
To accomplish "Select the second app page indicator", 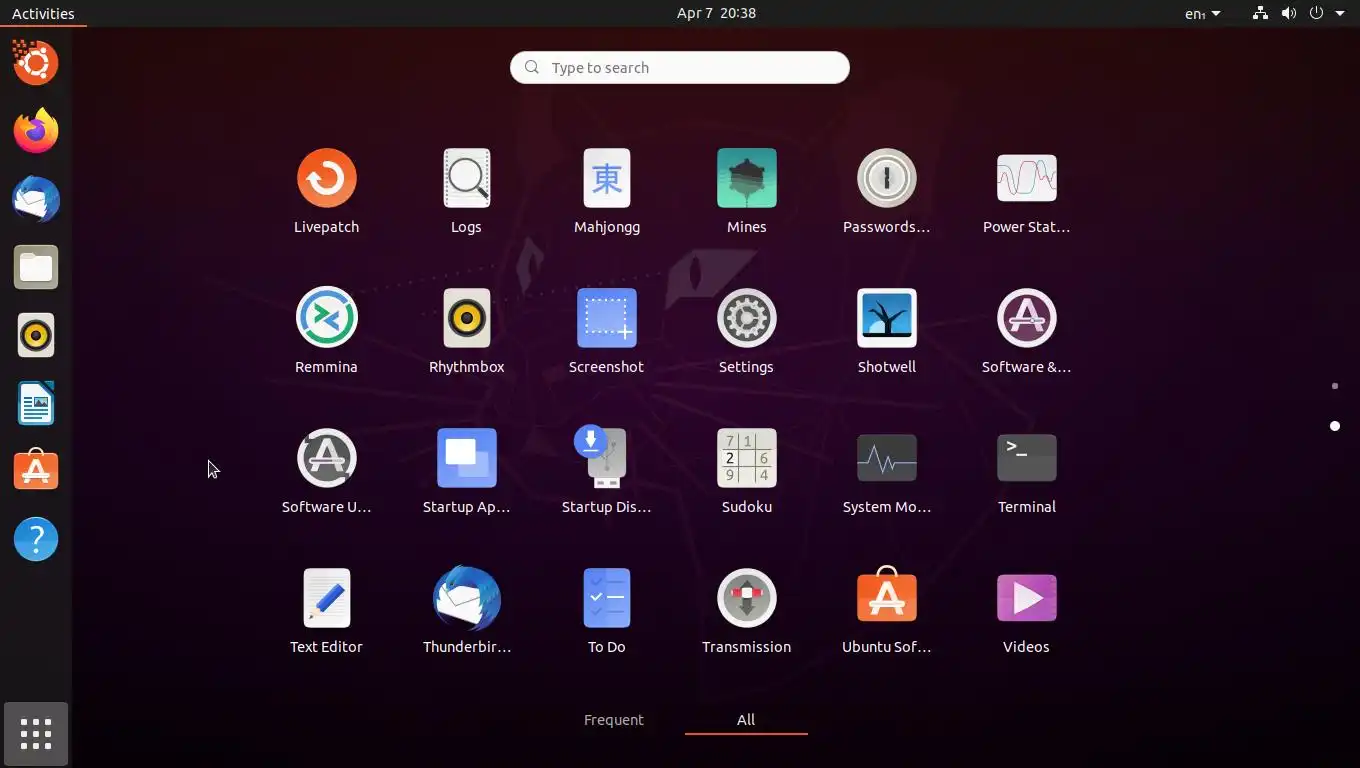I will (1335, 426).
